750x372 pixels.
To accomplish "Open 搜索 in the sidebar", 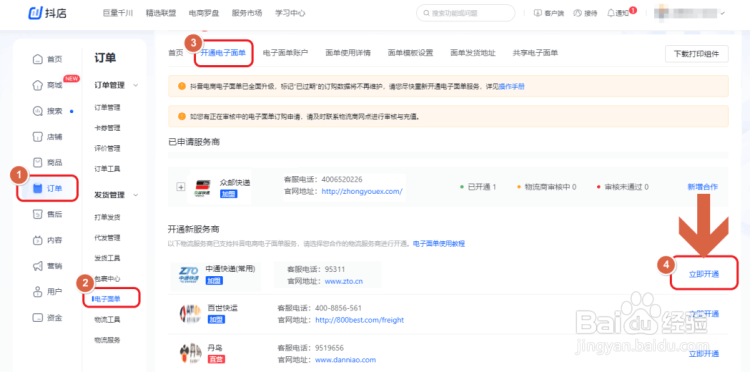I will 47,111.
